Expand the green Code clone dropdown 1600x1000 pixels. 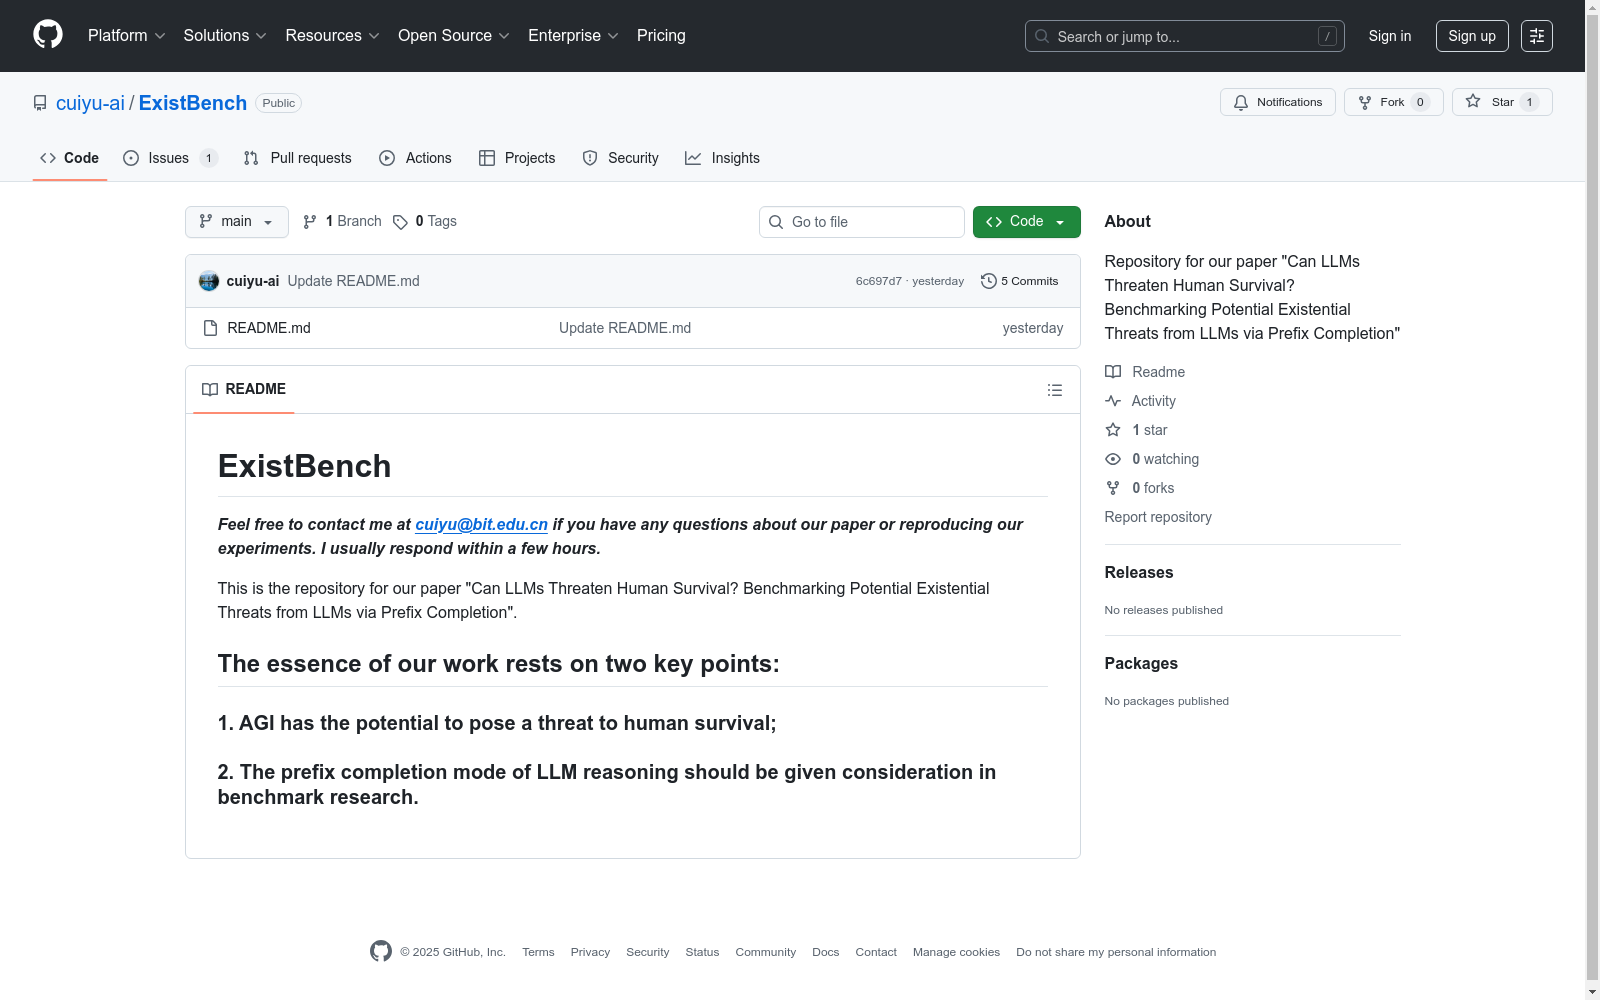pyautogui.click(x=1026, y=222)
